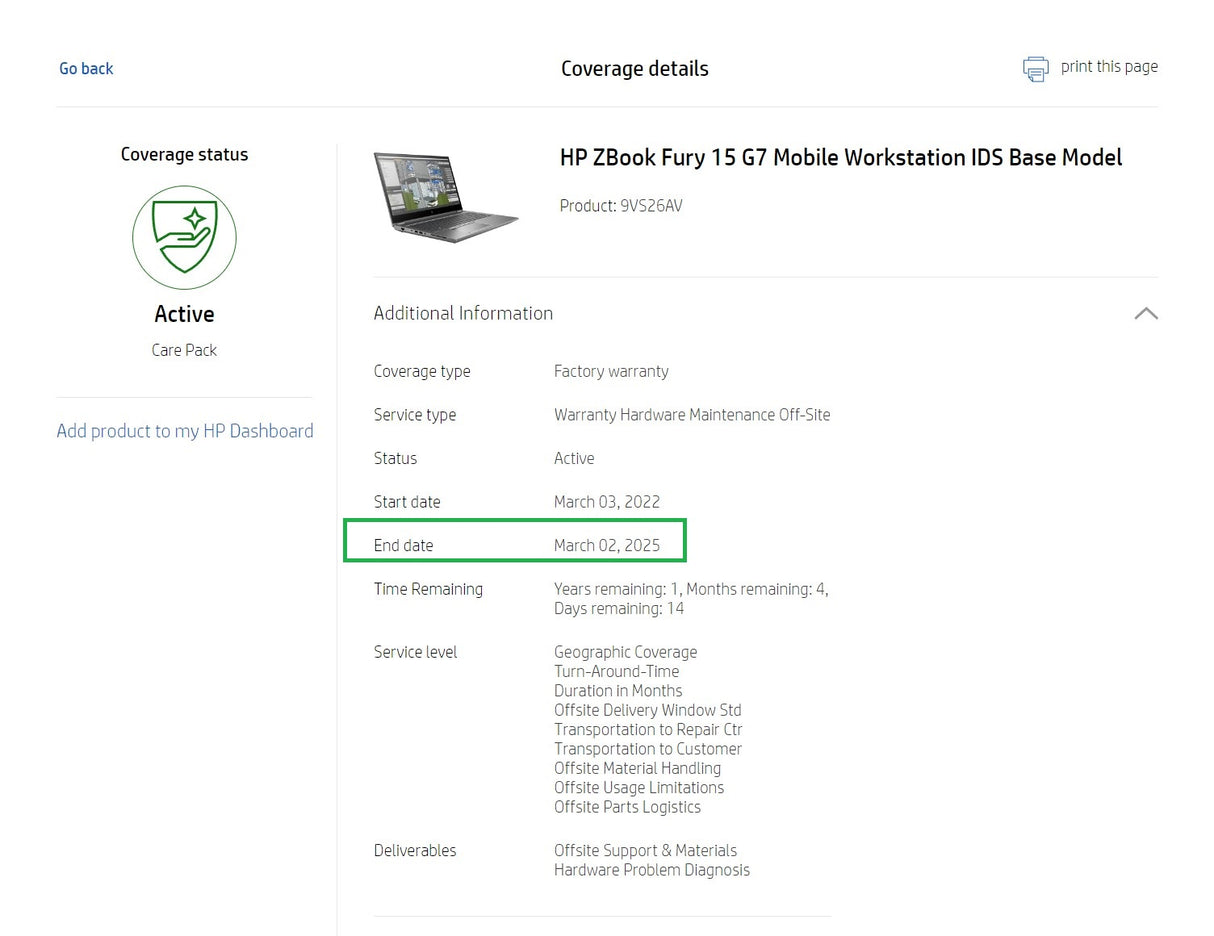Click the Coverage details page title
This screenshot has height=936, width=1214.
tap(635, 68)
